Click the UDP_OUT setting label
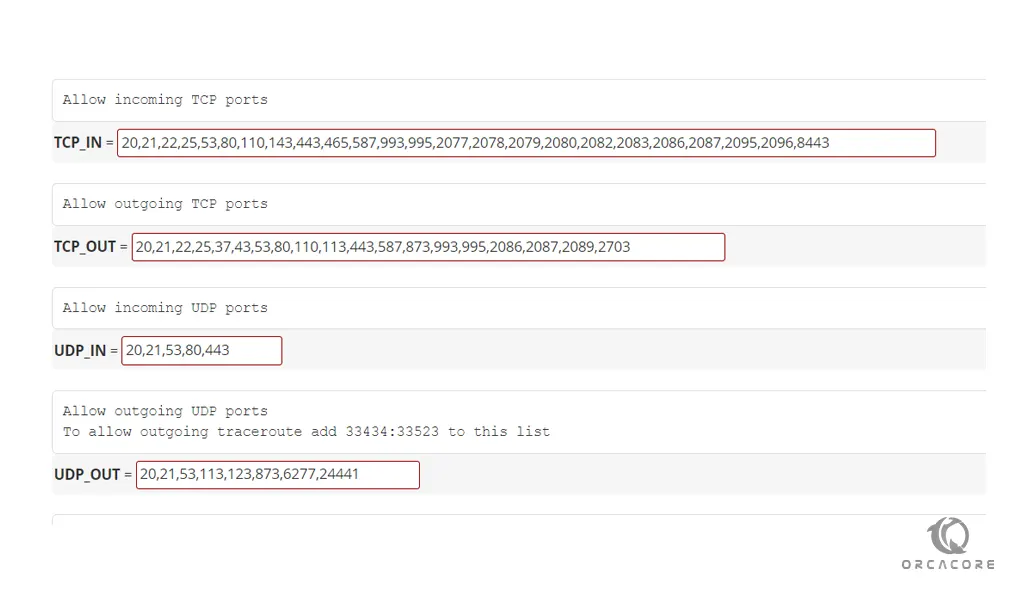 [87, 475]
